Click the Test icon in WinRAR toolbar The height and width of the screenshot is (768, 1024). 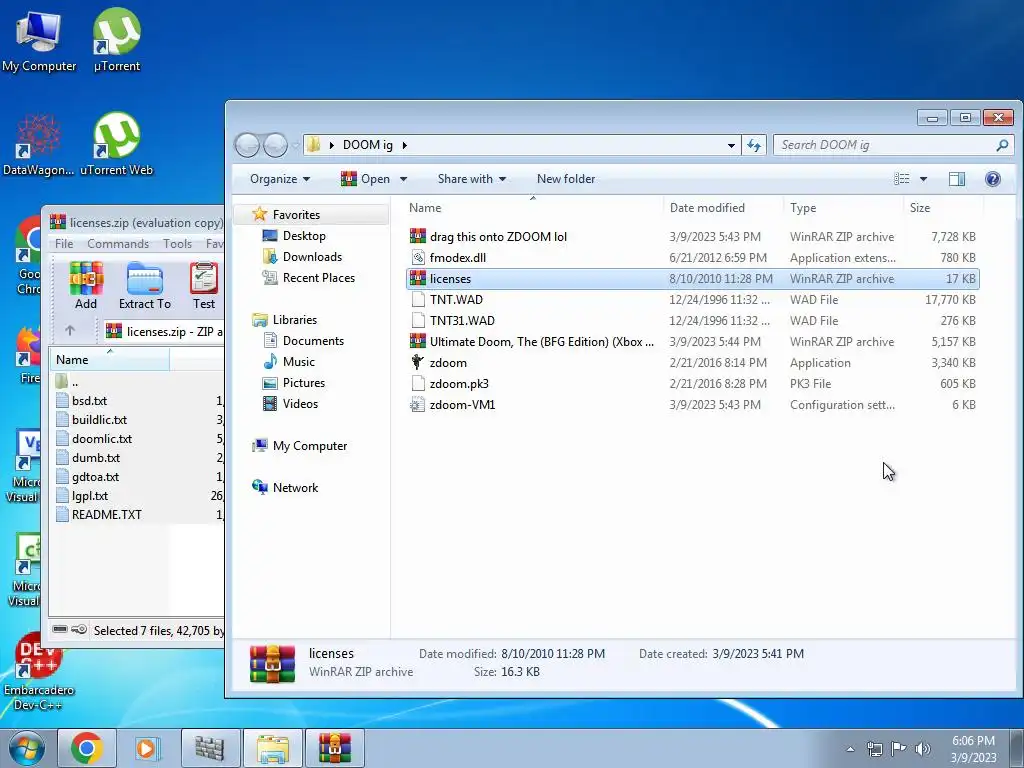click(204, 286)
